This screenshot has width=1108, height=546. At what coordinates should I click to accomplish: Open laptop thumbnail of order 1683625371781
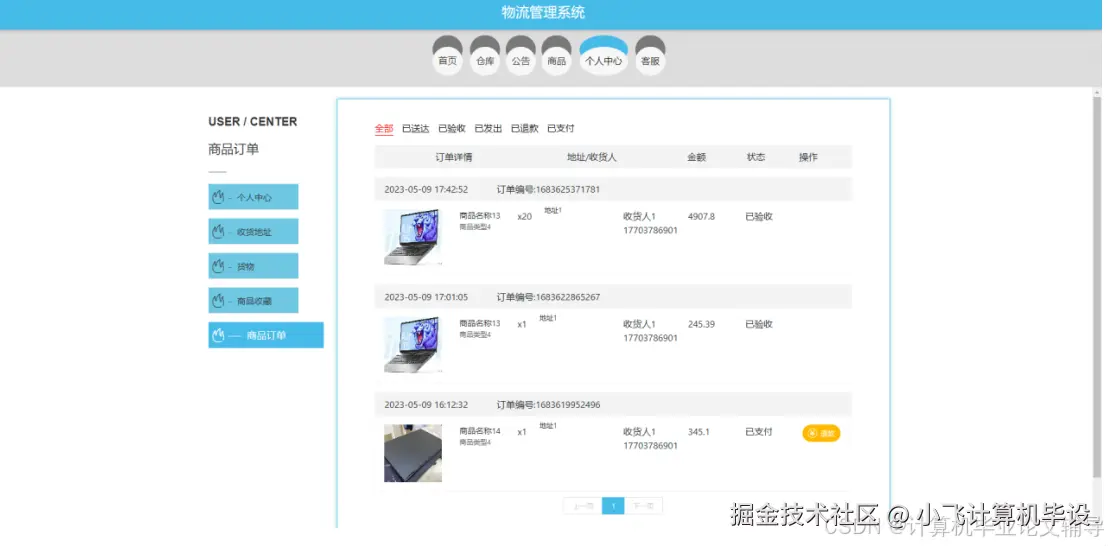(x=413, y=237)
